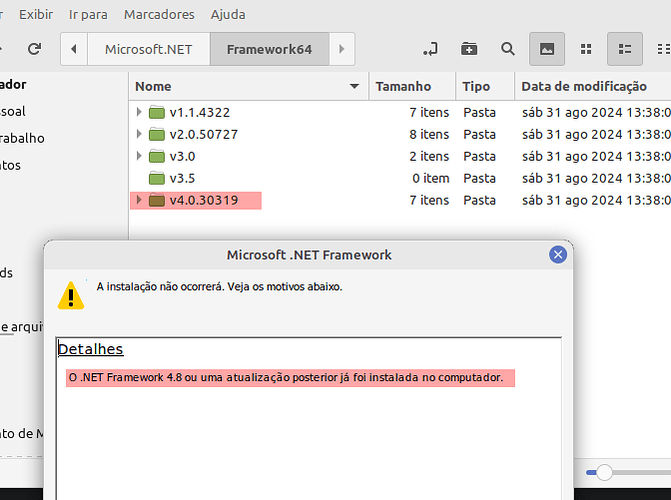Go to the Microsoft.NET path segment
The width and height of the screenshot is (671, 500).
click(148, 49)
